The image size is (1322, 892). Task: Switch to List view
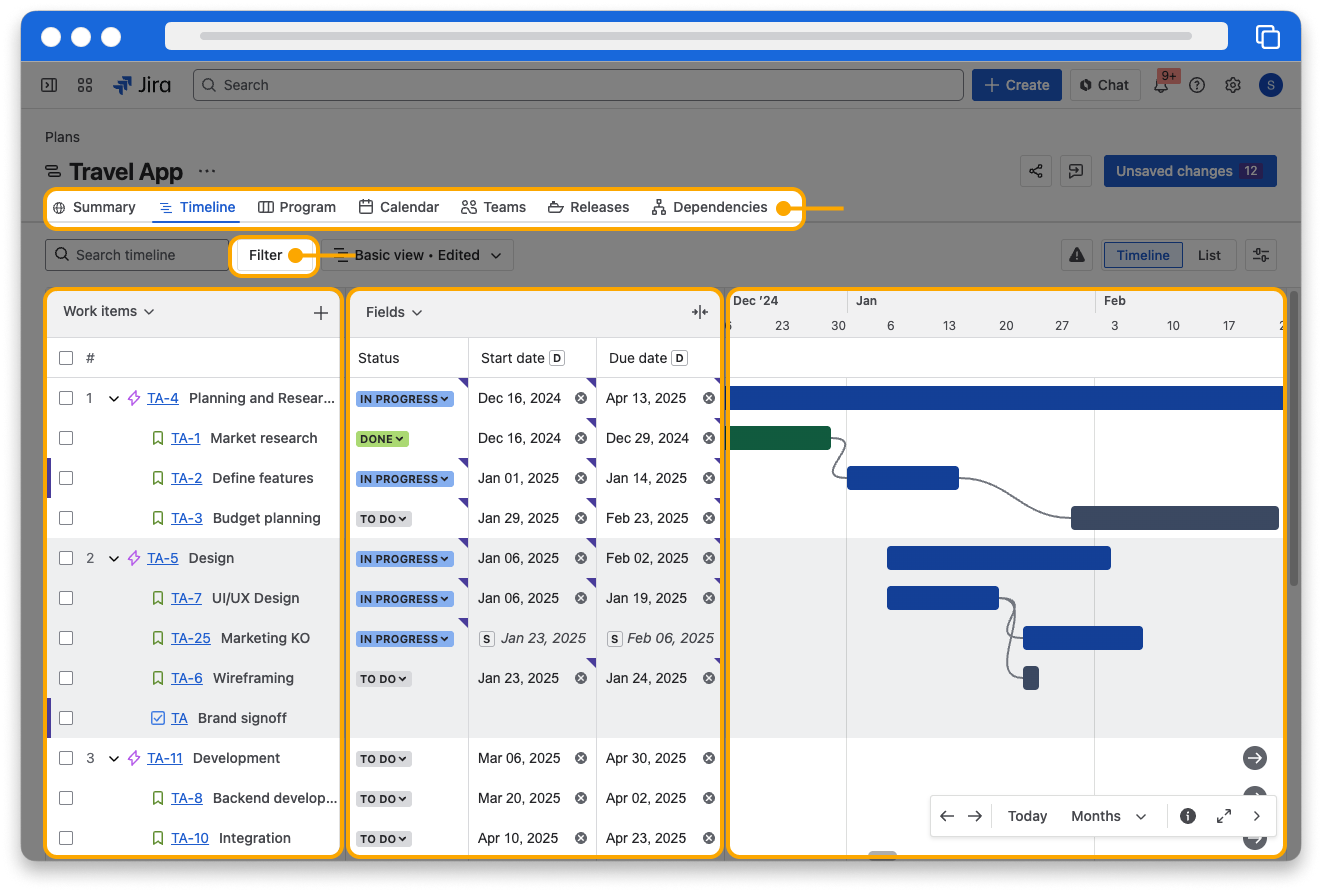click(x=1209, y=255)
